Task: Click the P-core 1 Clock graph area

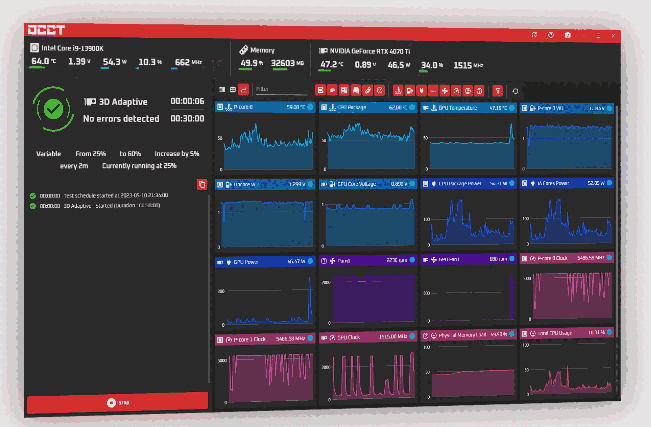Action: 265,375
